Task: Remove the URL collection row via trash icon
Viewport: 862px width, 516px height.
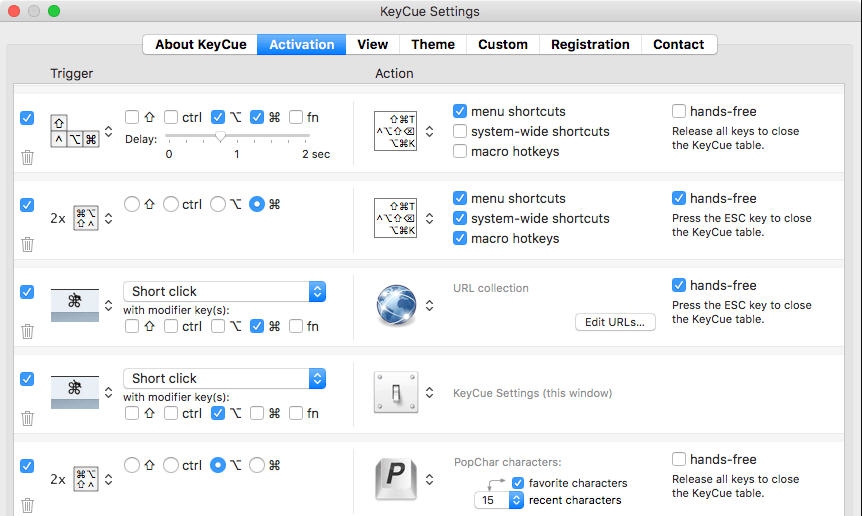Action: 27,331
